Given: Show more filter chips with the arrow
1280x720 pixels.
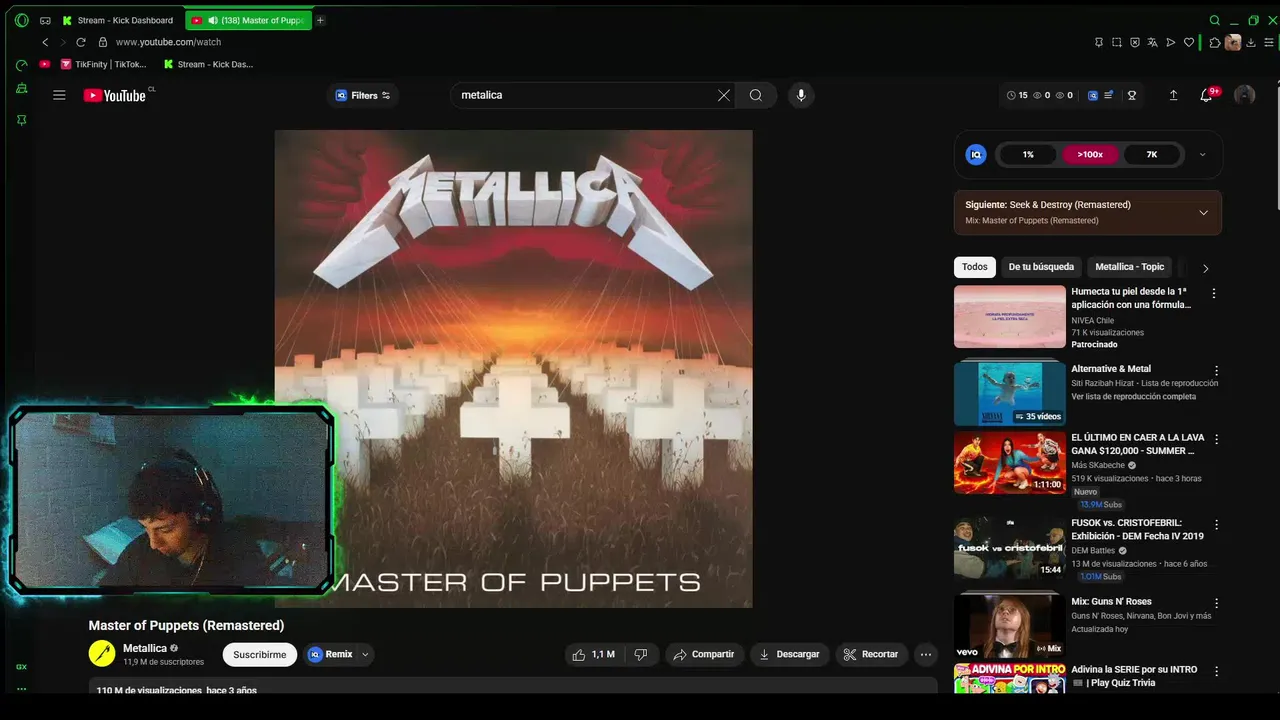Looking at the screenshot, I should [1205, 268].
